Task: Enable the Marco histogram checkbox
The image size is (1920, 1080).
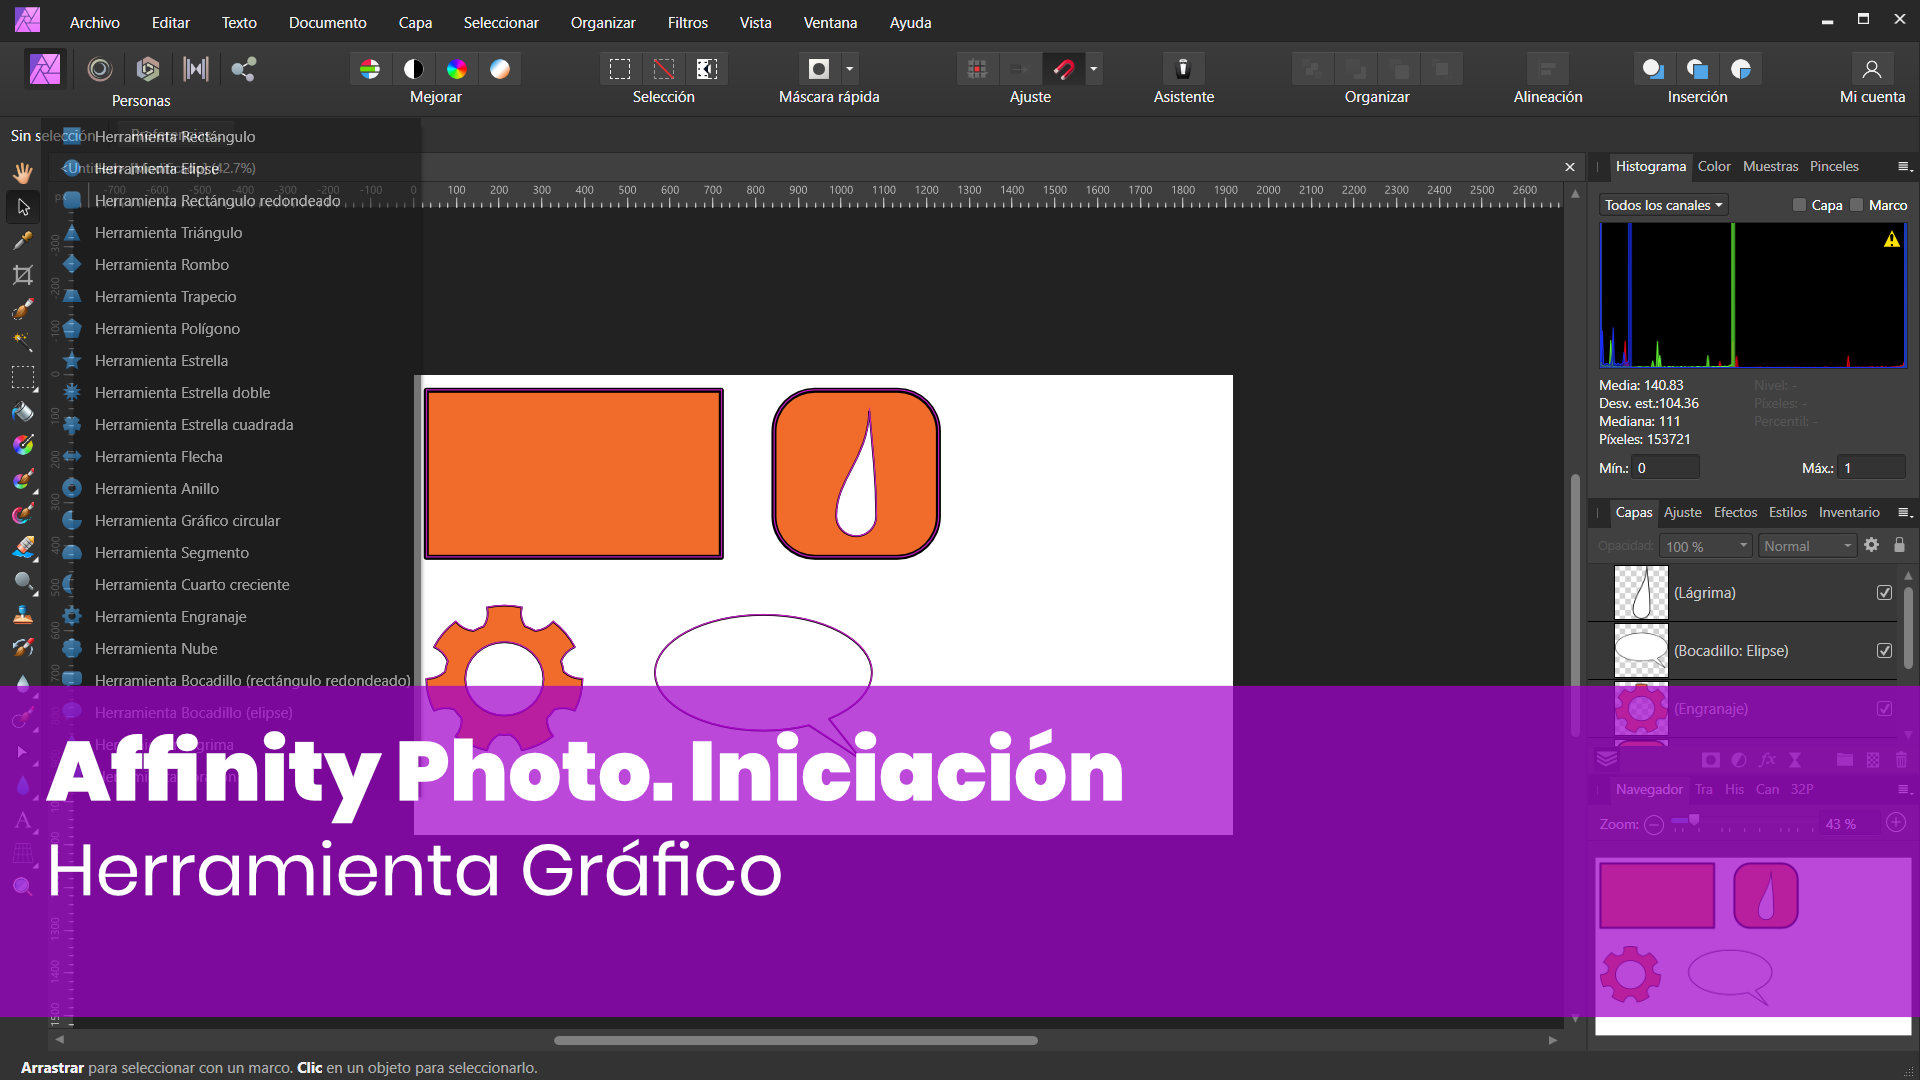Action: point(1857,205)
